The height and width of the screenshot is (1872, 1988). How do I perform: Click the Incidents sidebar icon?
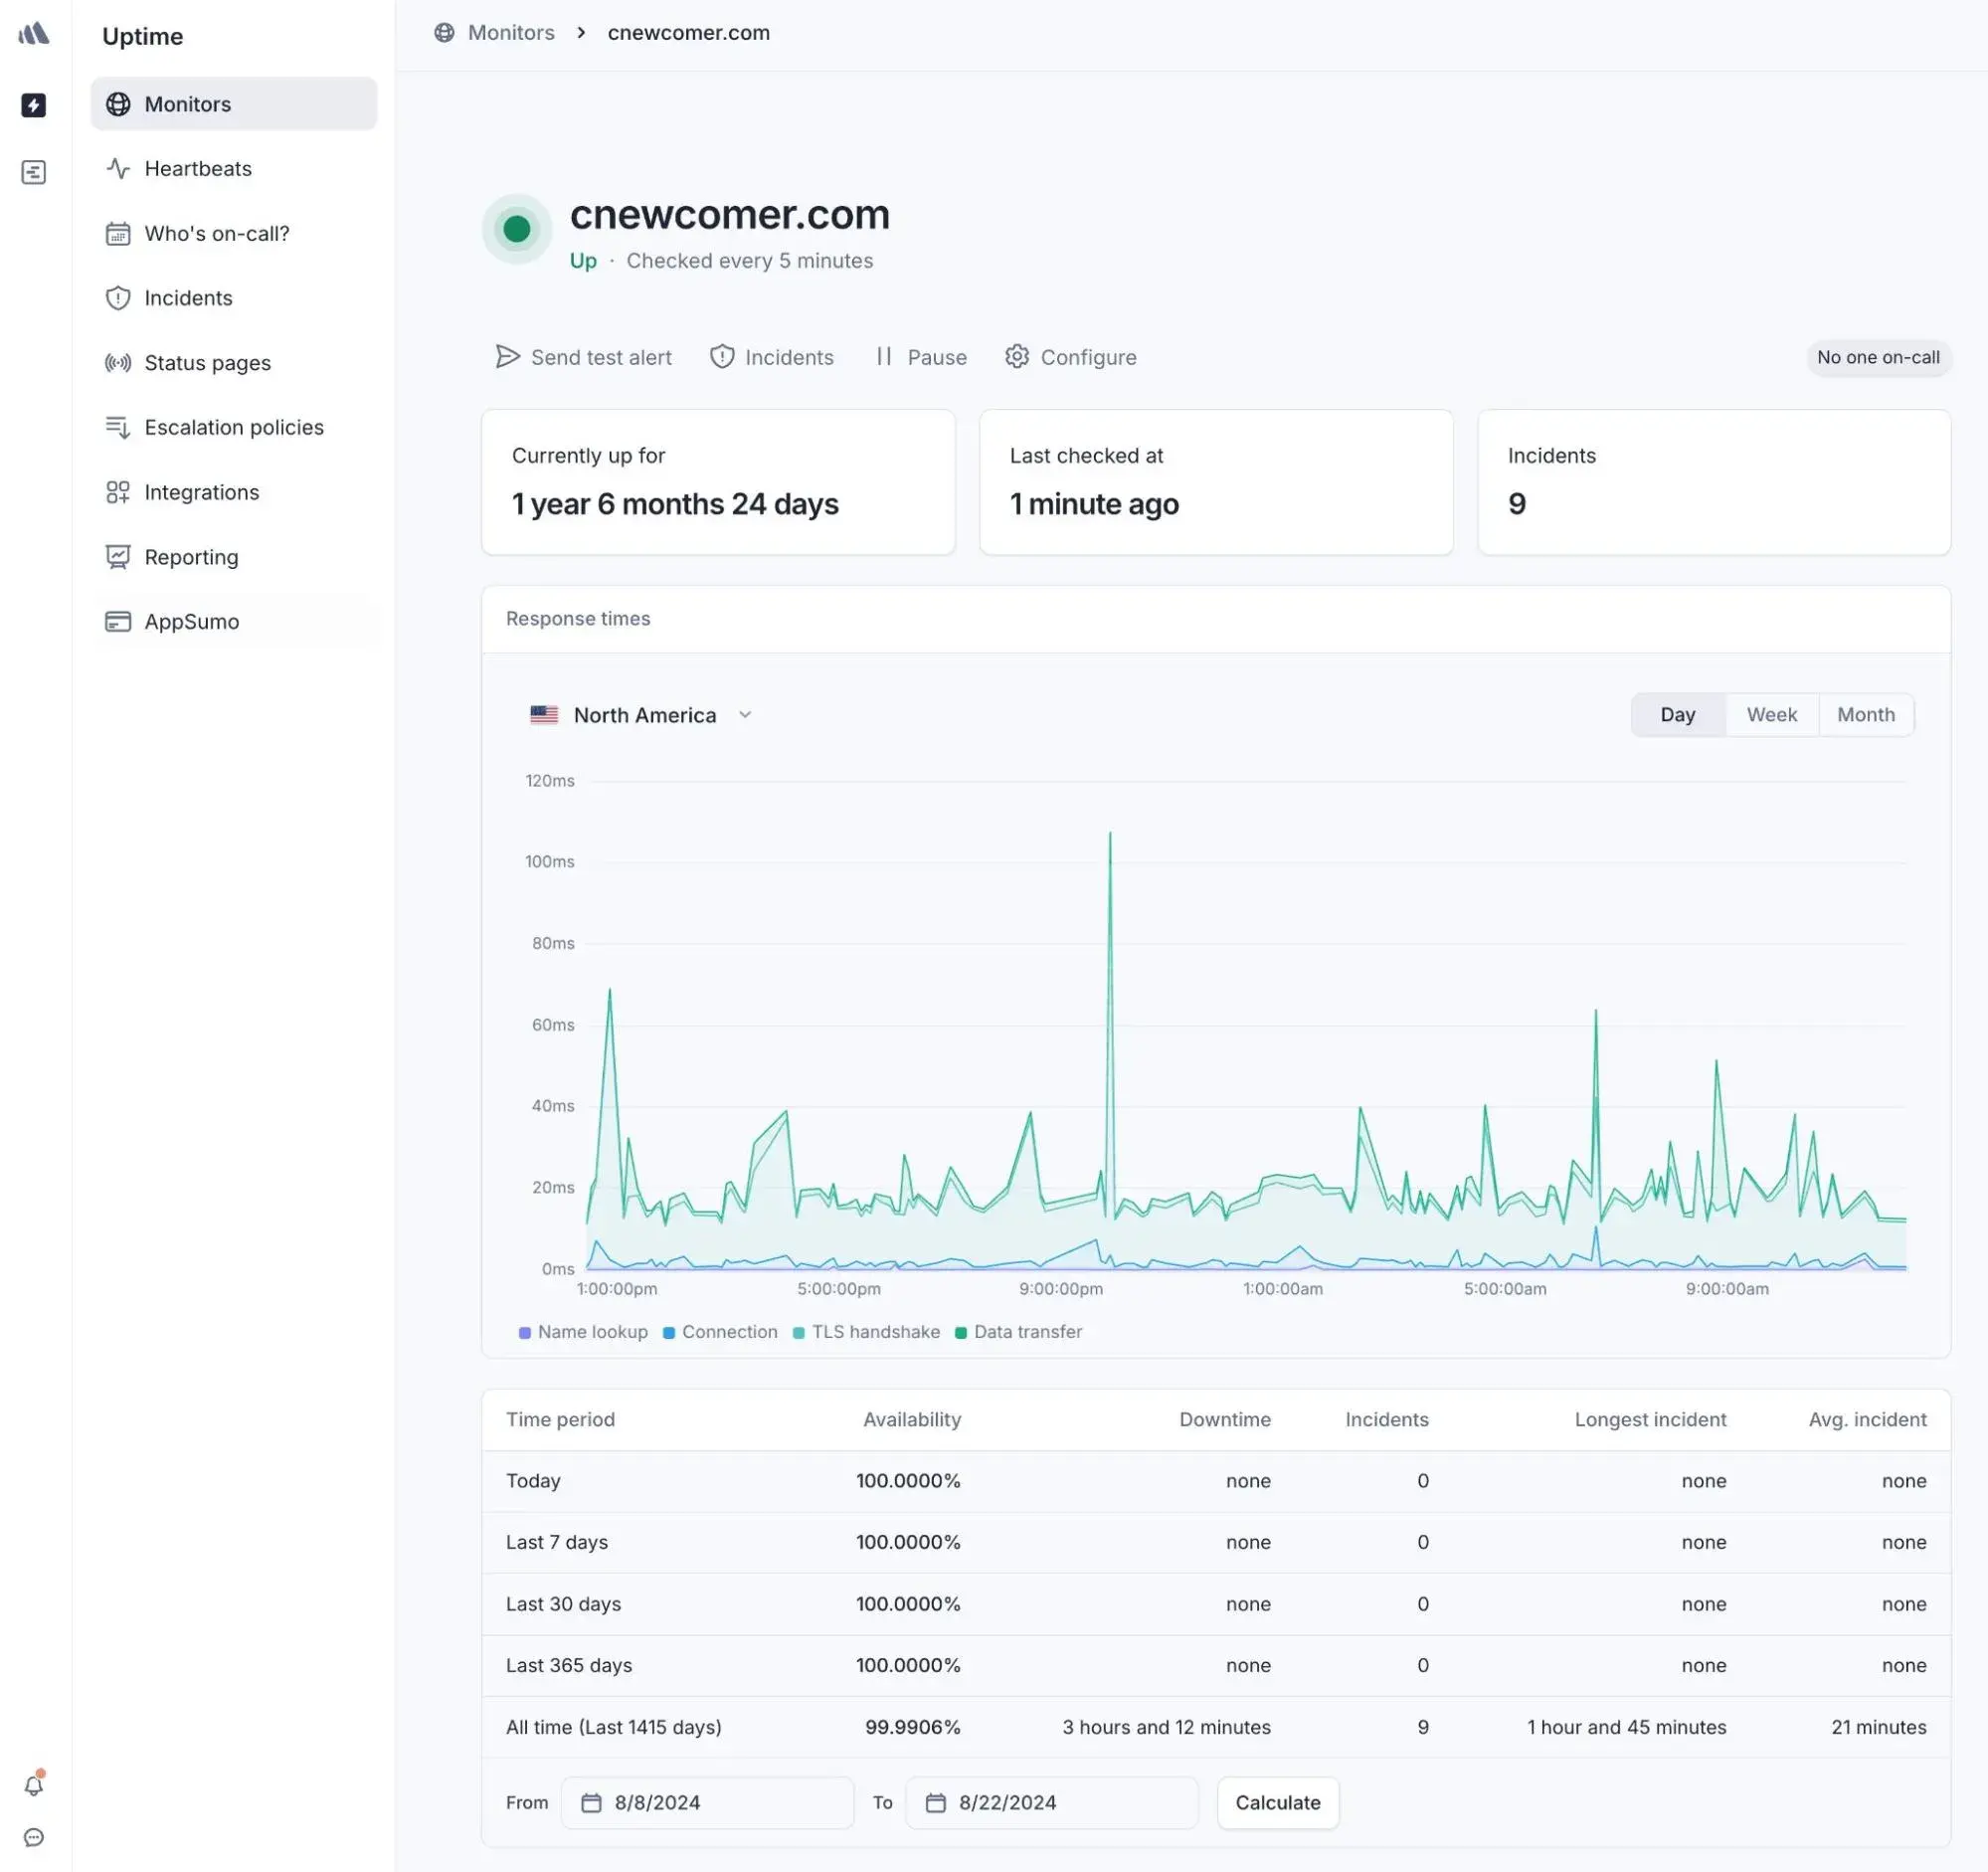pyautogui.click(x=118, y=297)
